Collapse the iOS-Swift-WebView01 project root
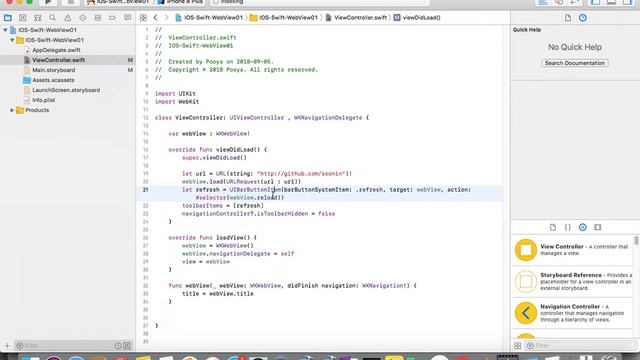The image size is (640, 360). [x=5, y=30]
